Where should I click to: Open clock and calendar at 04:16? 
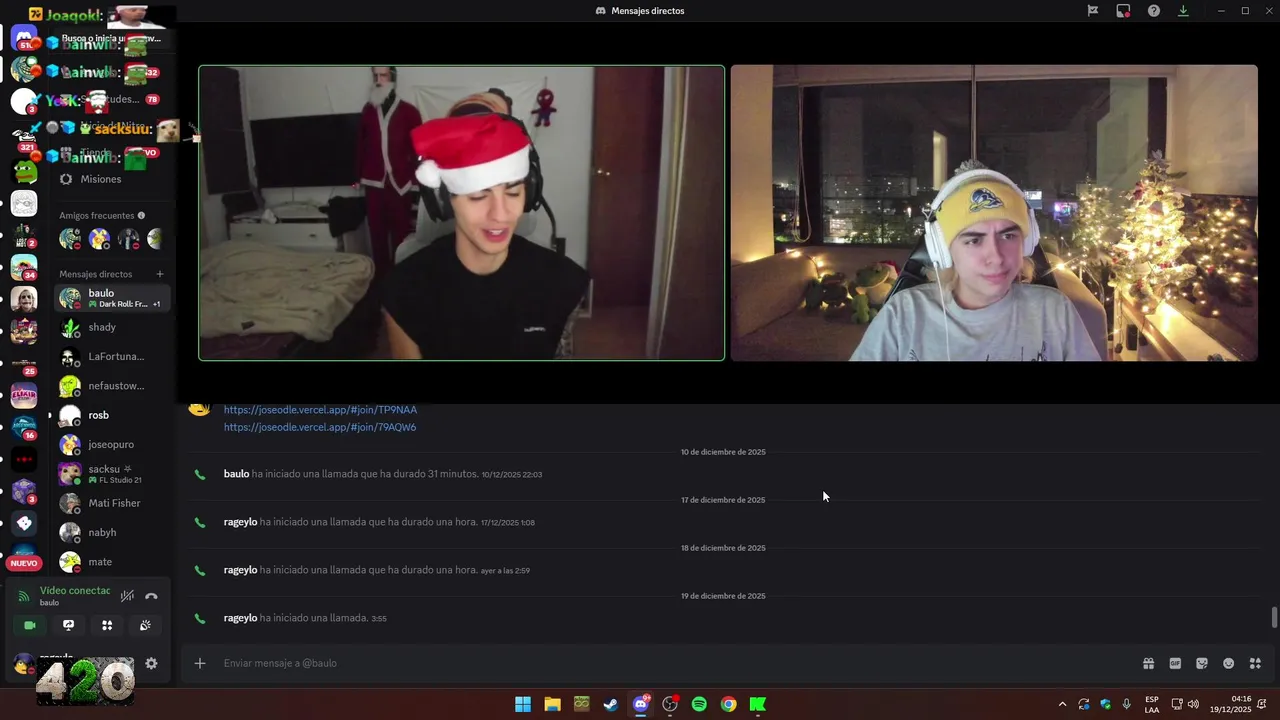[1231, 704]
